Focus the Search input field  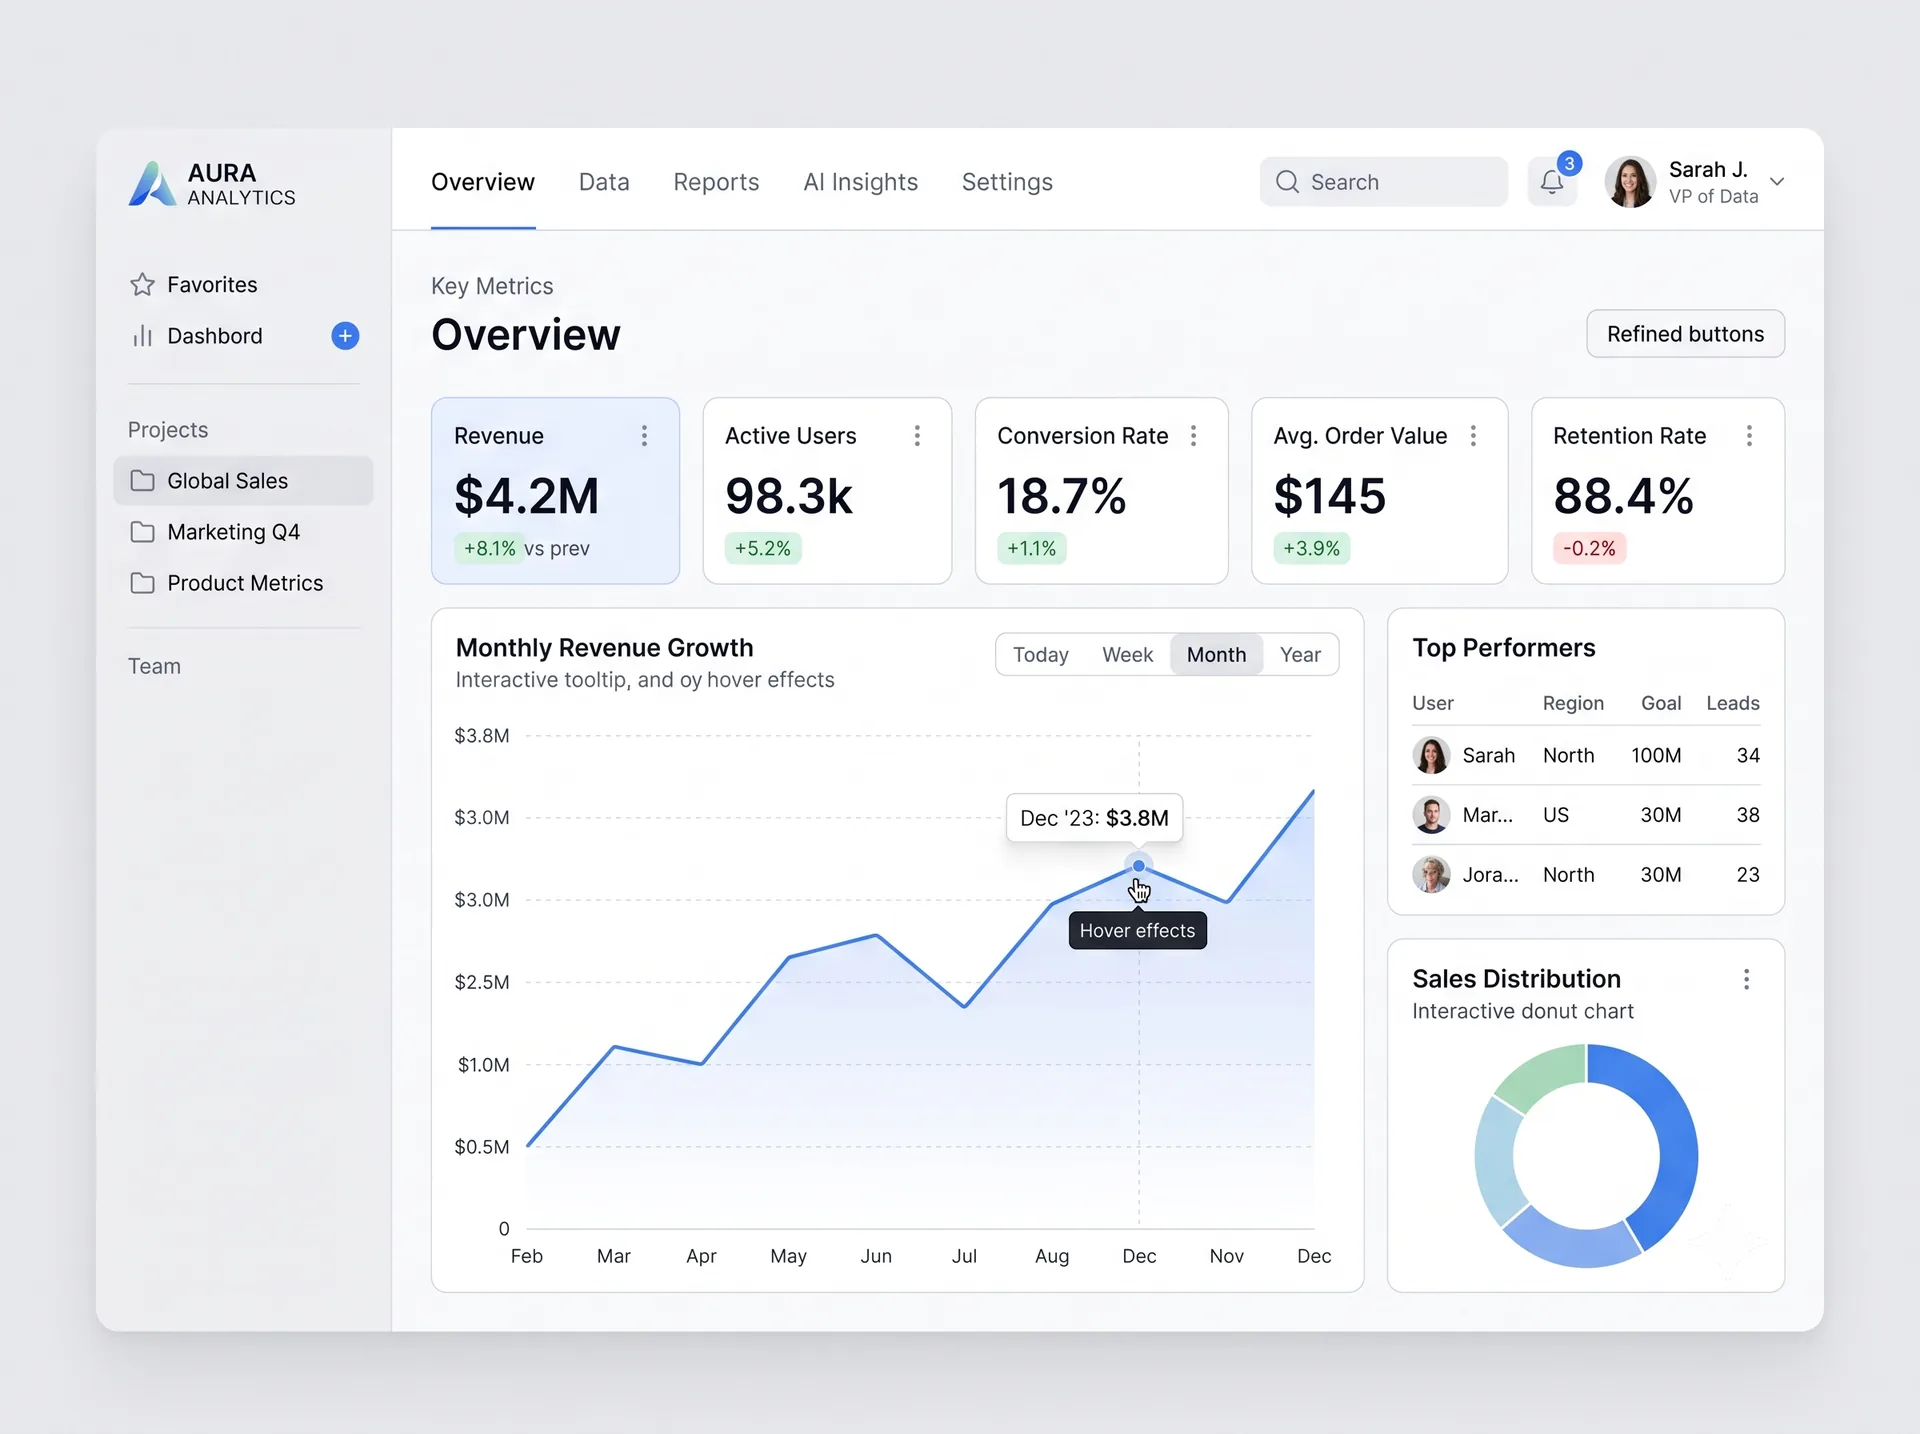[1383, 182]
